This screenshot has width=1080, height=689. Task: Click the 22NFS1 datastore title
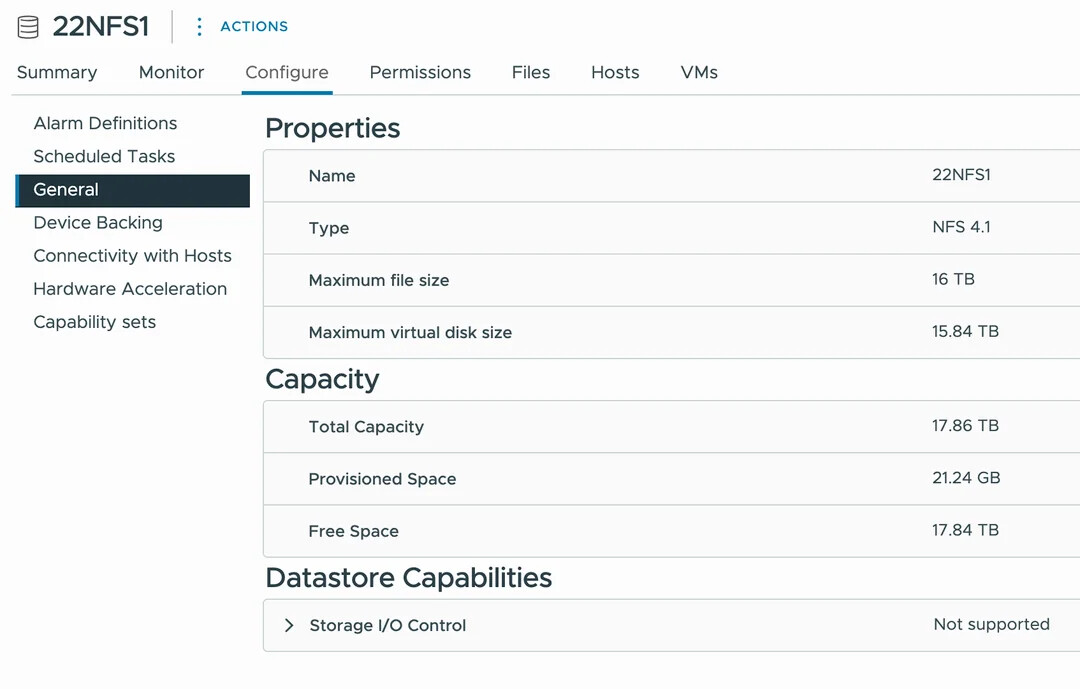pyautogui.click(x=101, y=27)
